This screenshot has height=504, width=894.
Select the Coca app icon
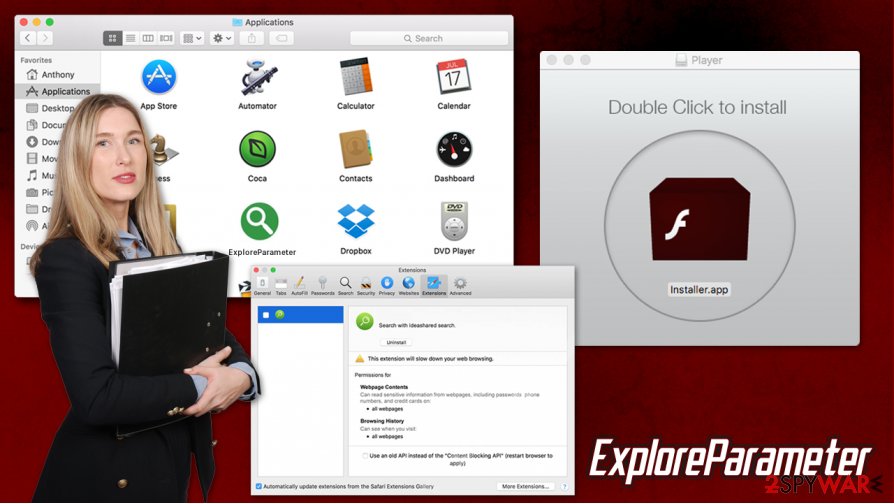[257, 149]
